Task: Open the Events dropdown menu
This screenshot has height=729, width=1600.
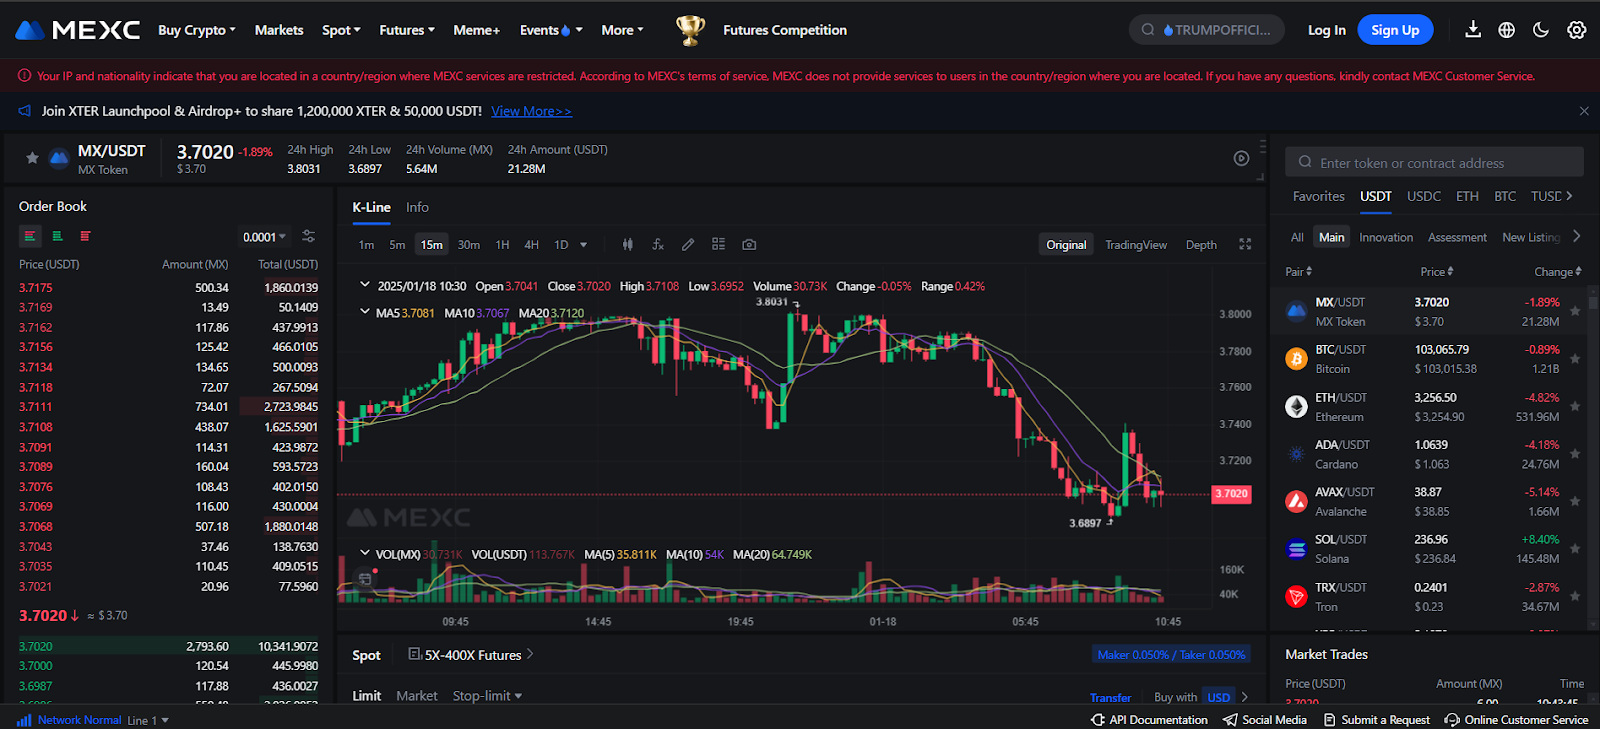Action: click(551, 30)
